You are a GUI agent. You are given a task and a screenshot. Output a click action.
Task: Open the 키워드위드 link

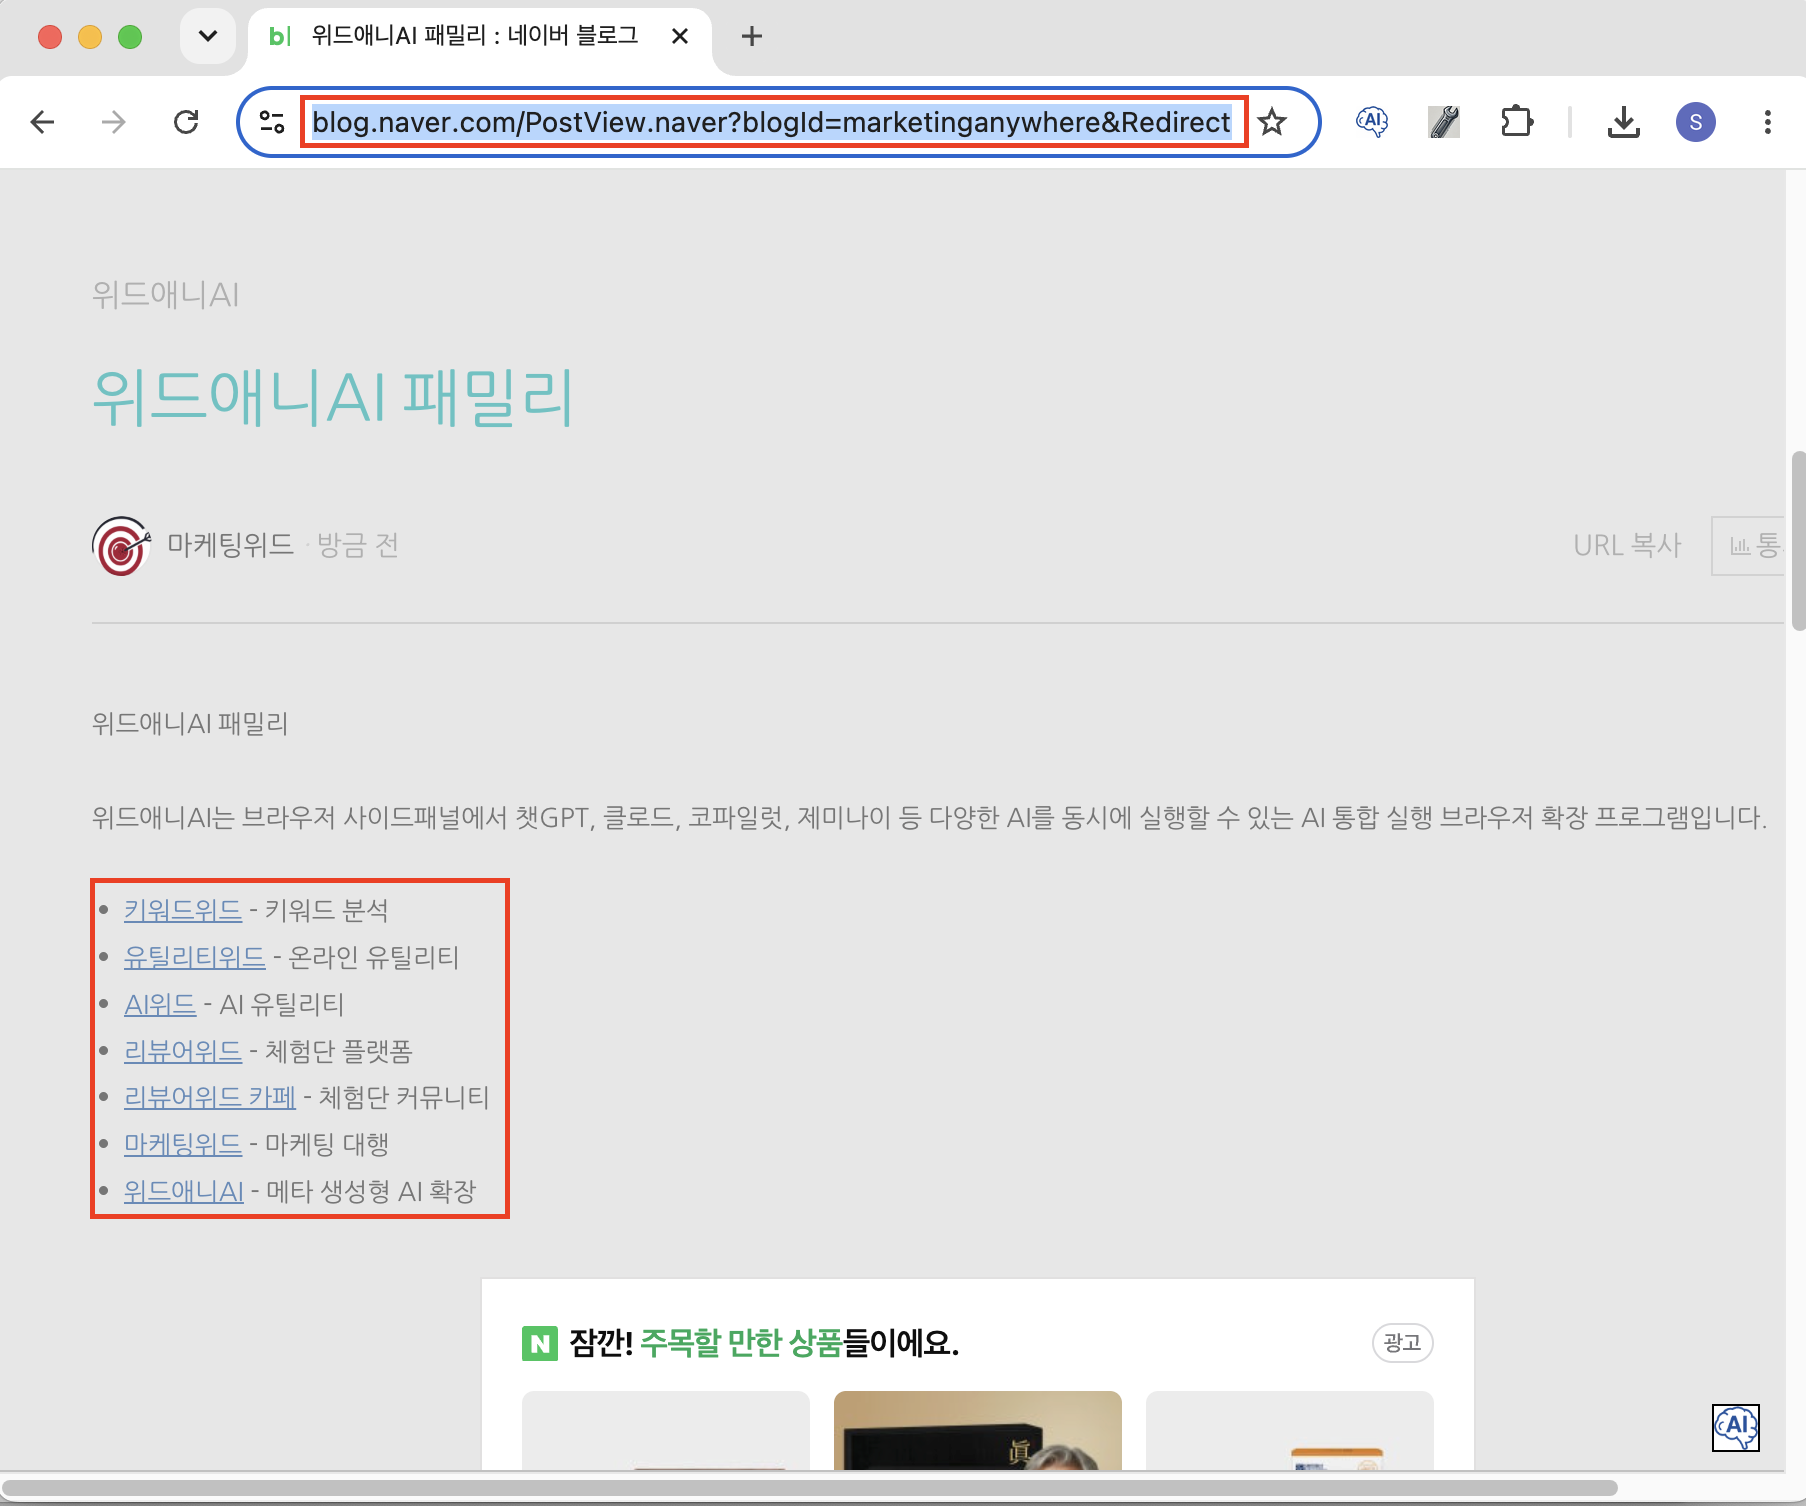pos(183,910)
